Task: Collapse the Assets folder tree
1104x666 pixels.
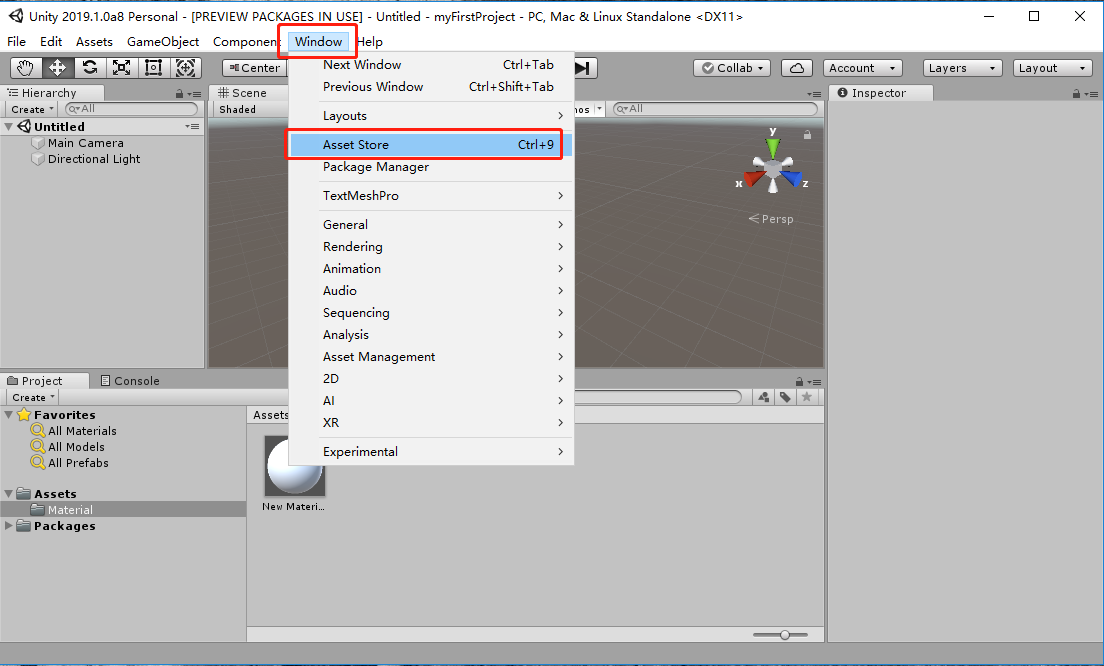Action: coord(8,494)
